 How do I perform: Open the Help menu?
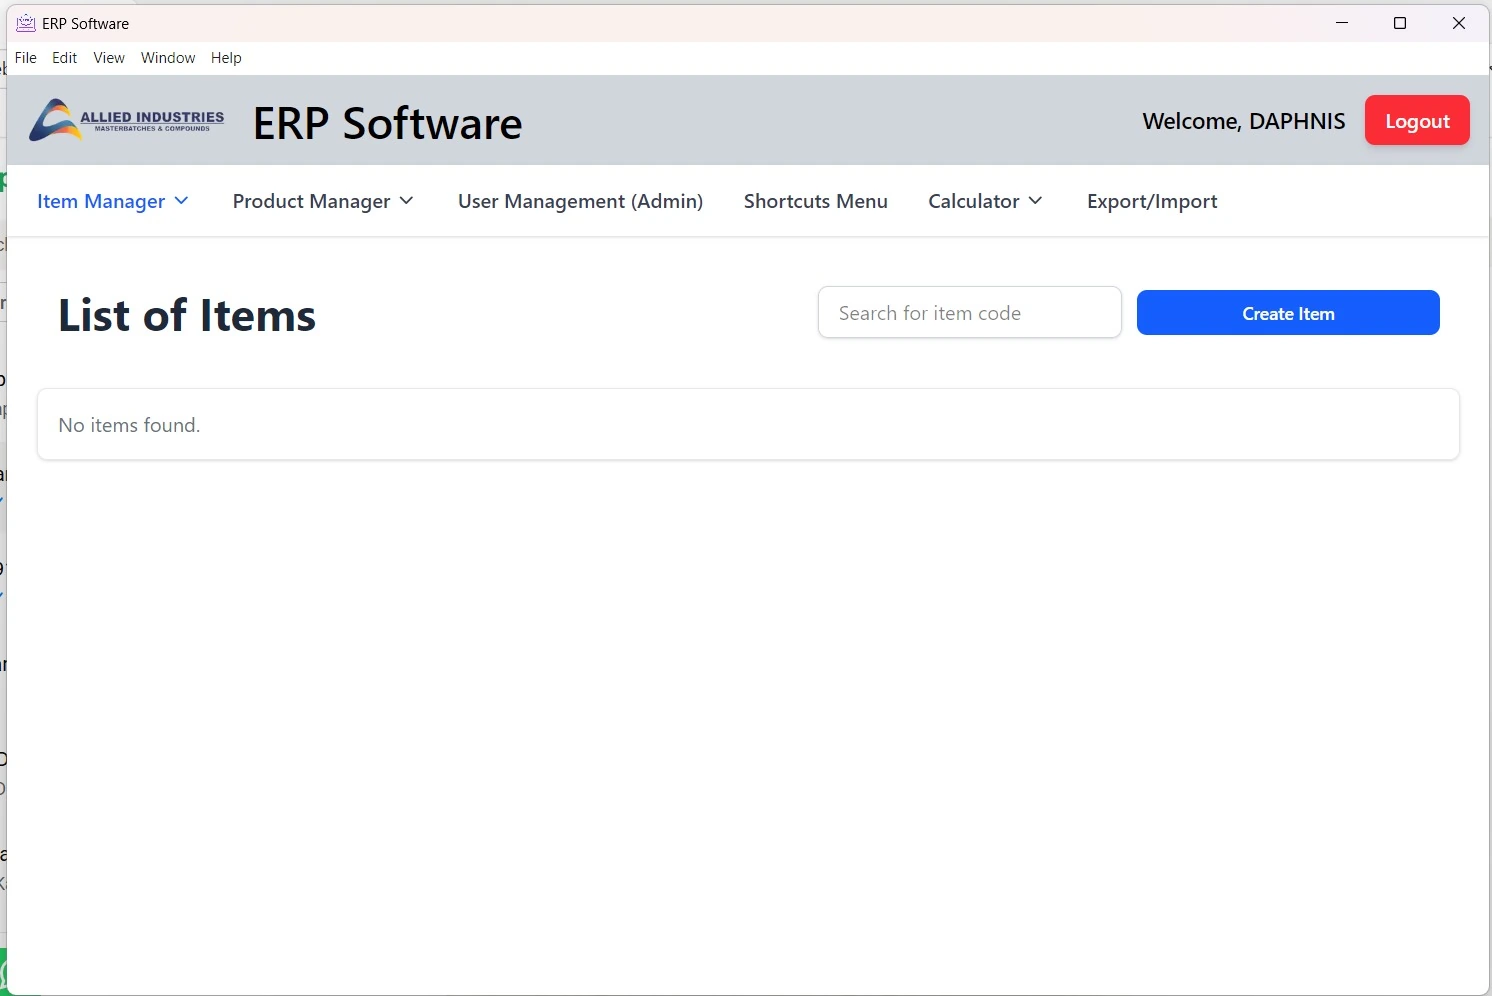pyautogui.click(x=226, y=58)
